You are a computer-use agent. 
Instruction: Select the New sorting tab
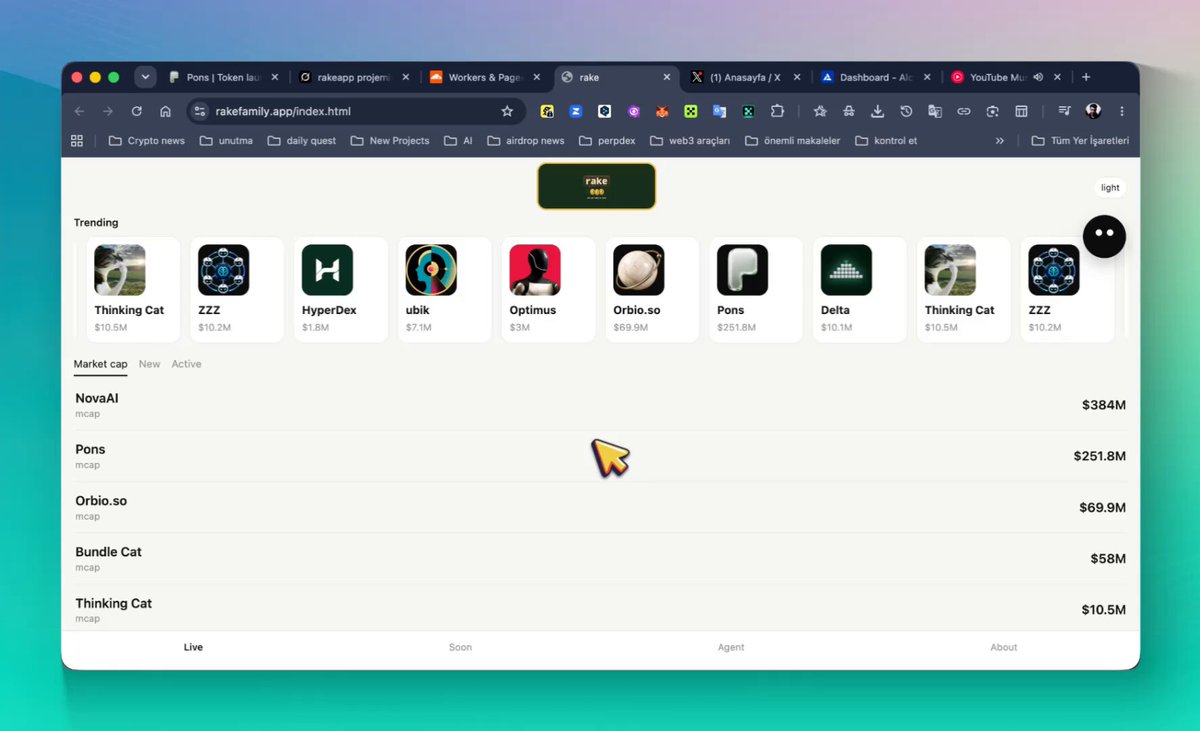click(149, 364)
